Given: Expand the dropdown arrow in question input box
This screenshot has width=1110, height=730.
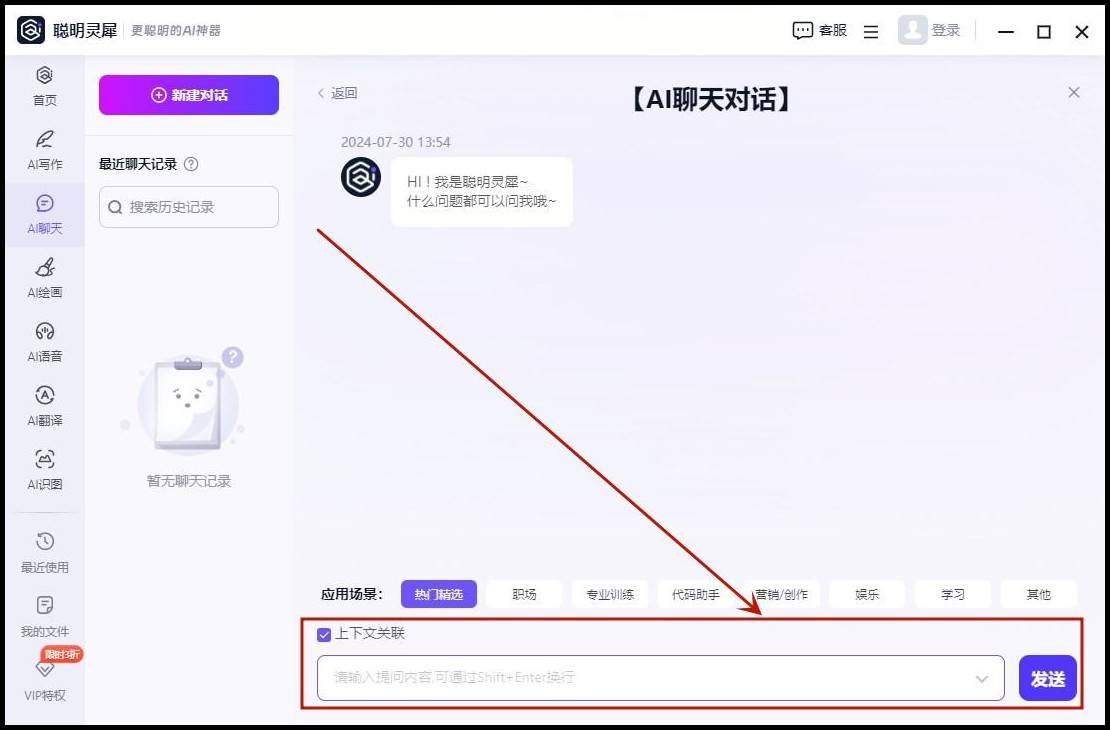Looking at the screenshot, I should (982, 679).
